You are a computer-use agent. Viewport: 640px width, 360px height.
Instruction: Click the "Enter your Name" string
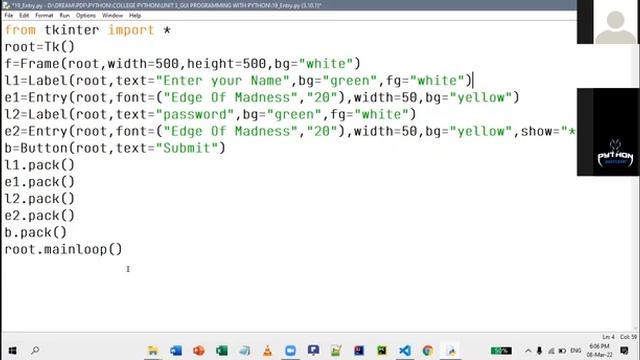point(222,80)
